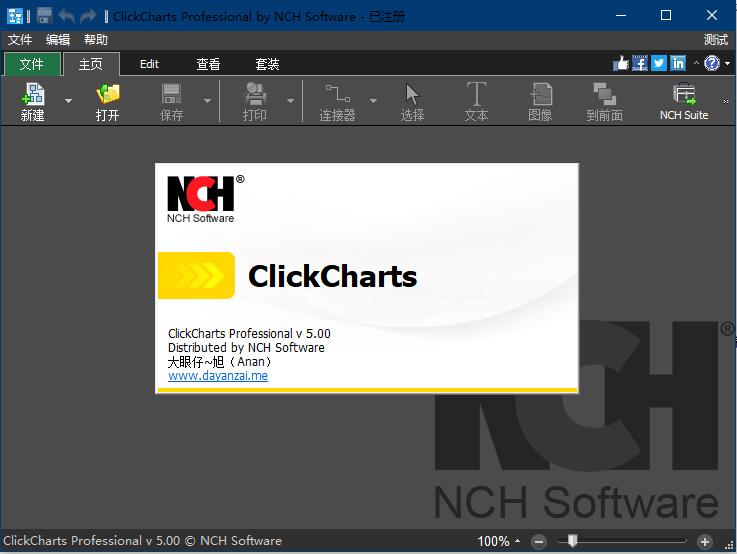Choose the 文本 (Text) tool
This screenshot has height=554, width=737.
tap(476, 101)
